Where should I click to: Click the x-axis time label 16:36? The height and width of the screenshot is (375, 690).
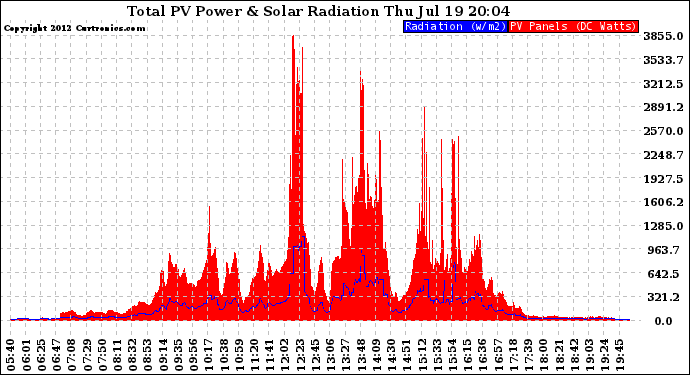click(x=483, y=355)
